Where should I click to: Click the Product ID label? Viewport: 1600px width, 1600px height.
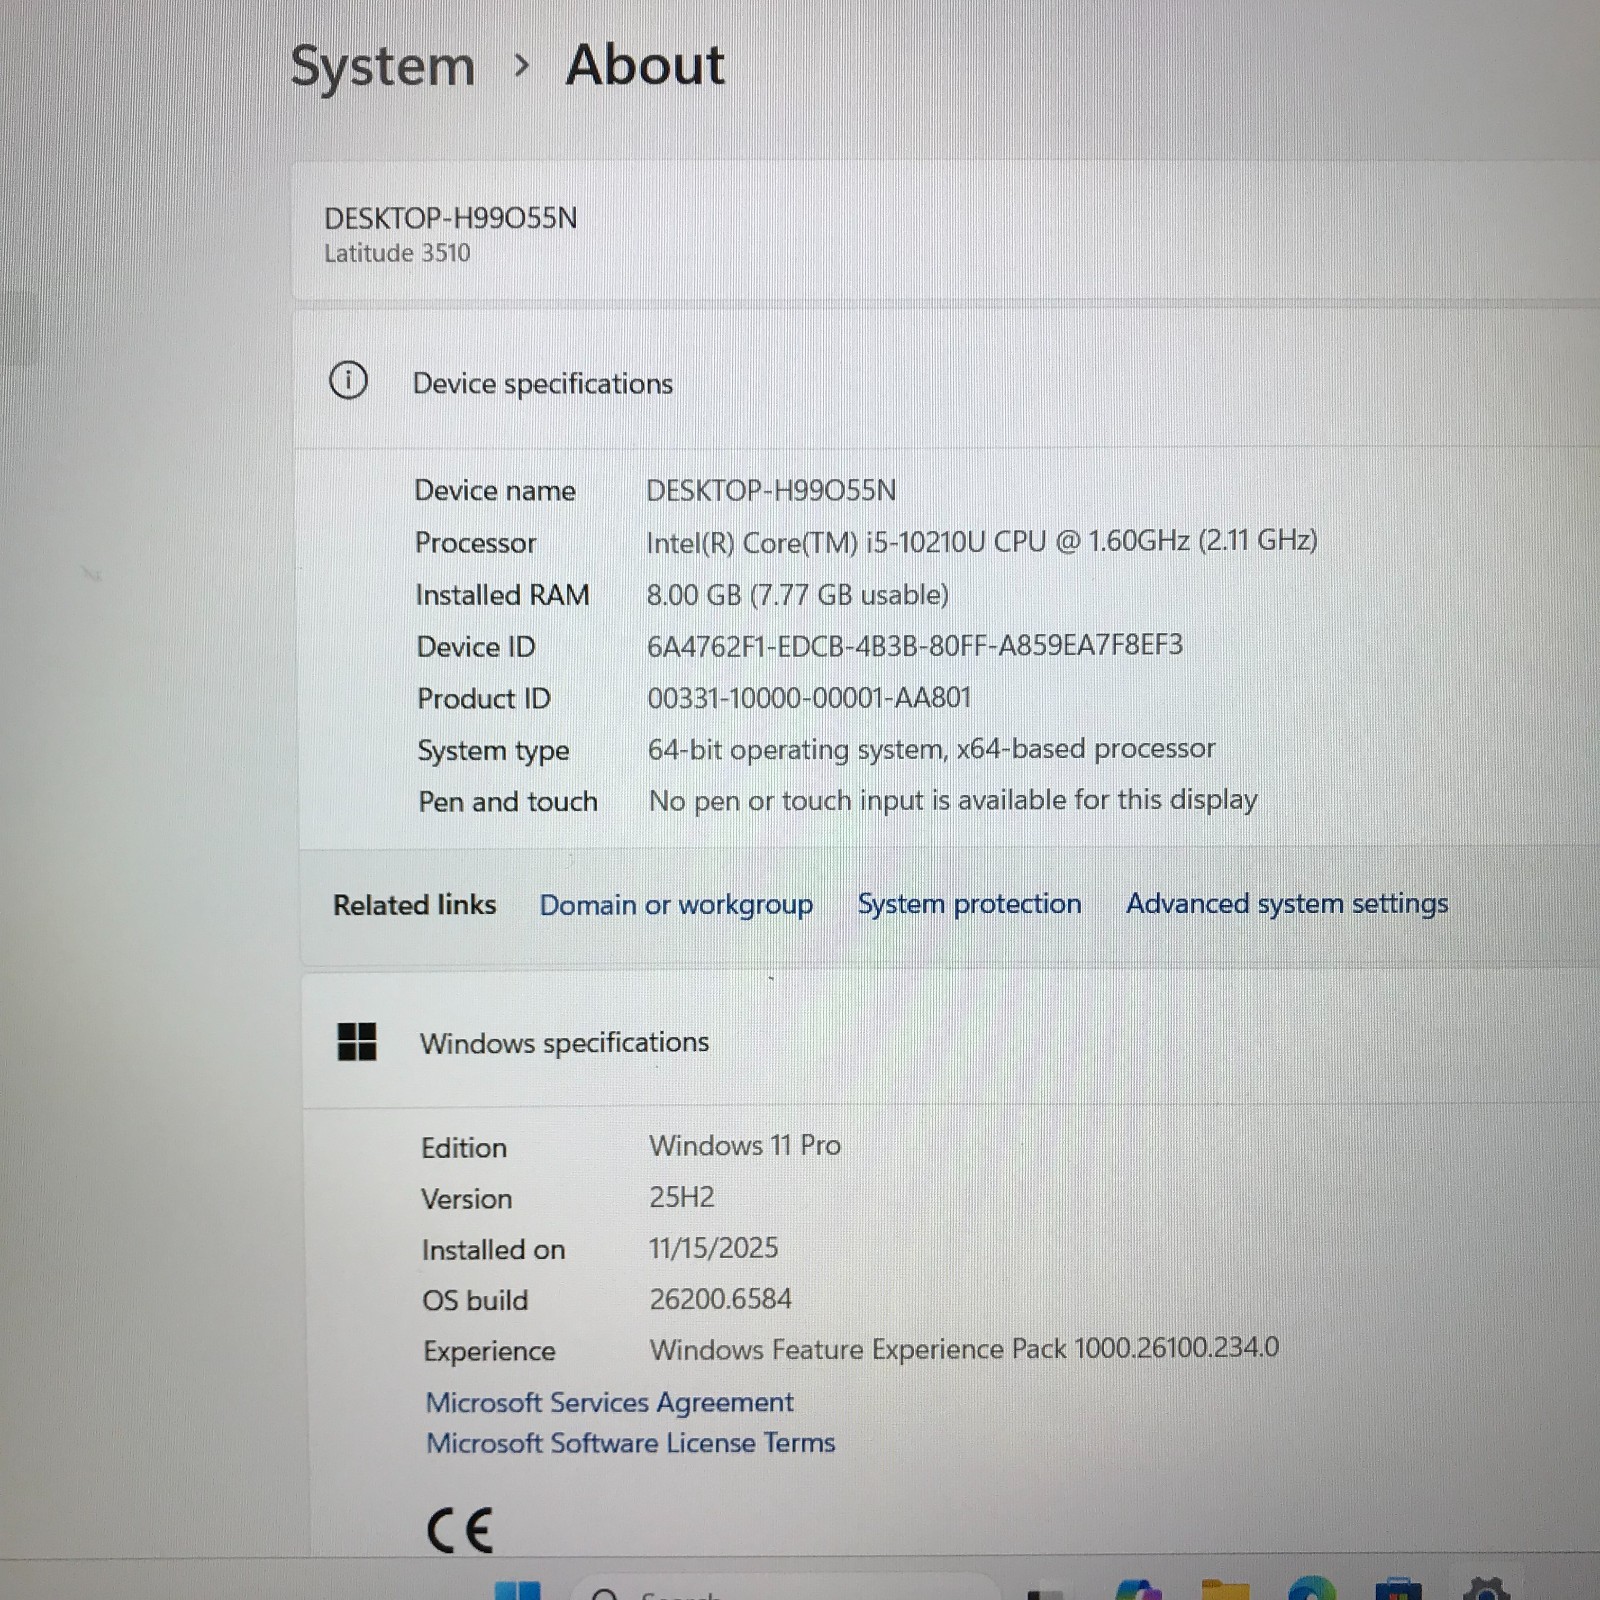[484, 699]
